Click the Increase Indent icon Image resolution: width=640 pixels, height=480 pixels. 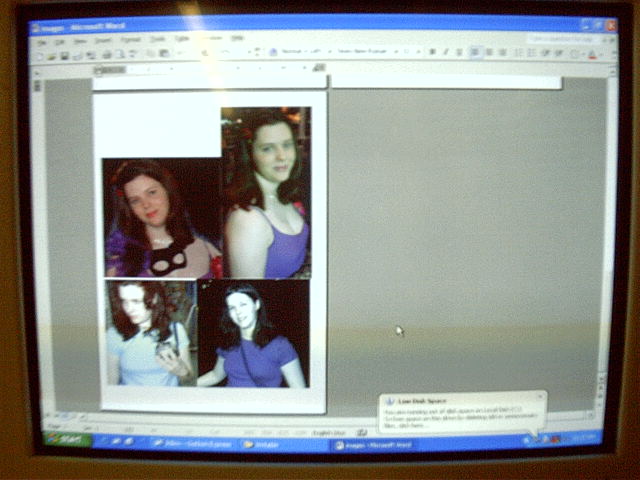coord(559,53)
